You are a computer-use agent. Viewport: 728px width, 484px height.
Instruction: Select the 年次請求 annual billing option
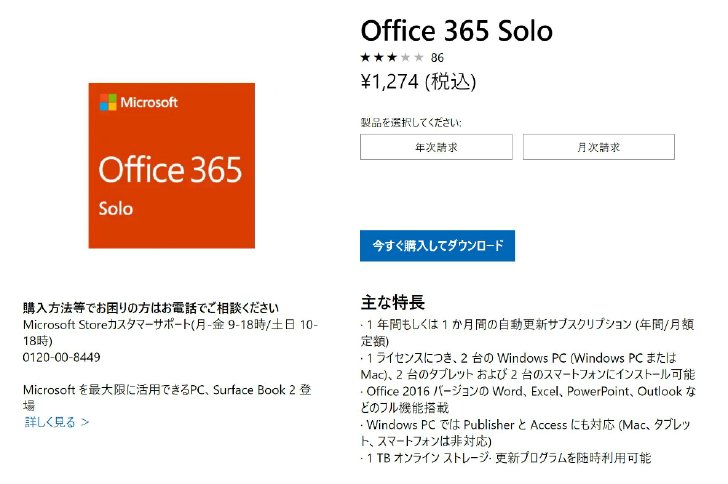click(436, 147)
